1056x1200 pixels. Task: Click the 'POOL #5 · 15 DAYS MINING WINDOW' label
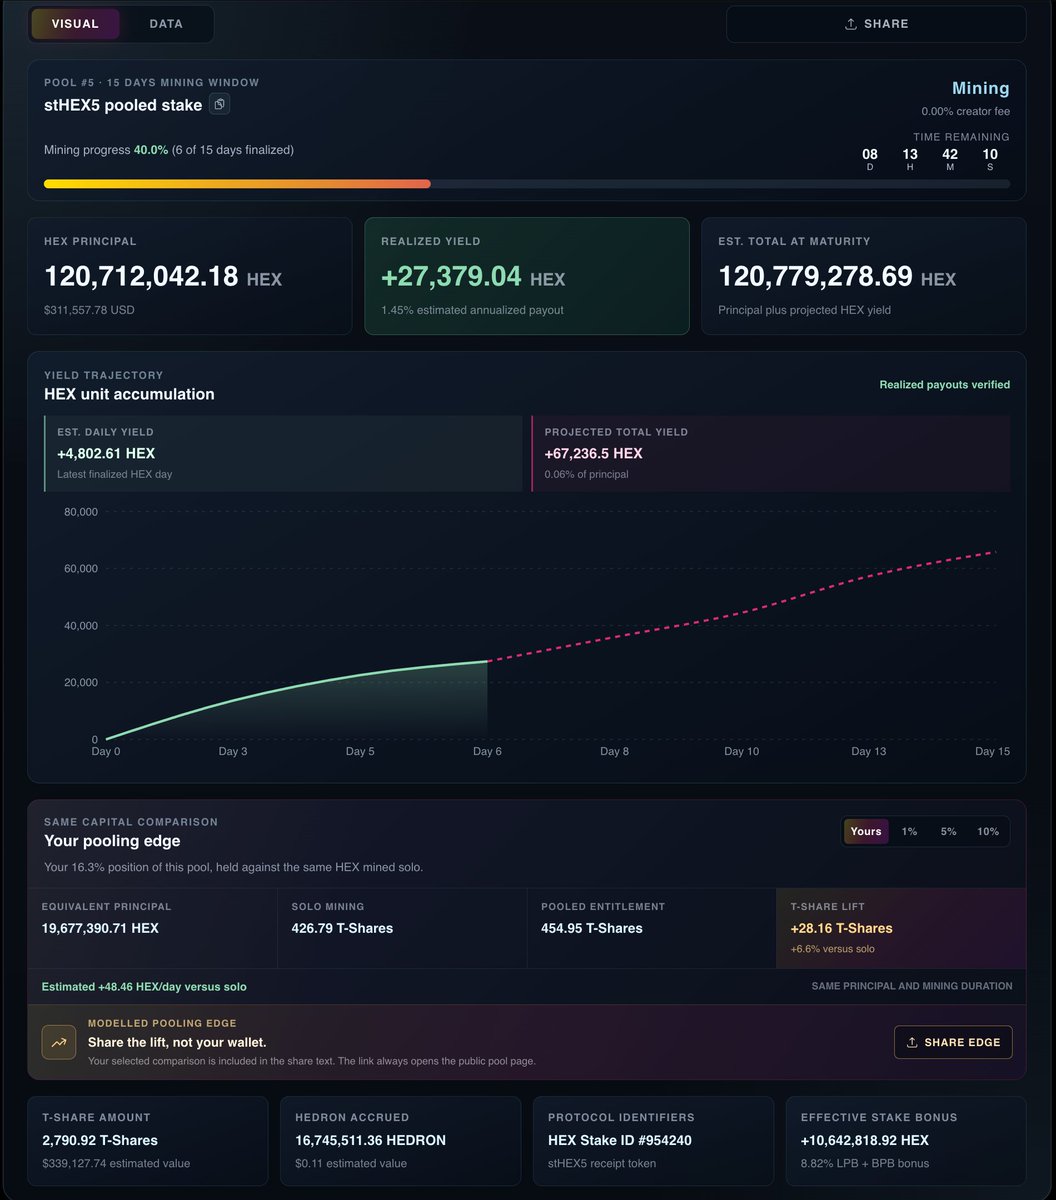click(x=152, y=82)
